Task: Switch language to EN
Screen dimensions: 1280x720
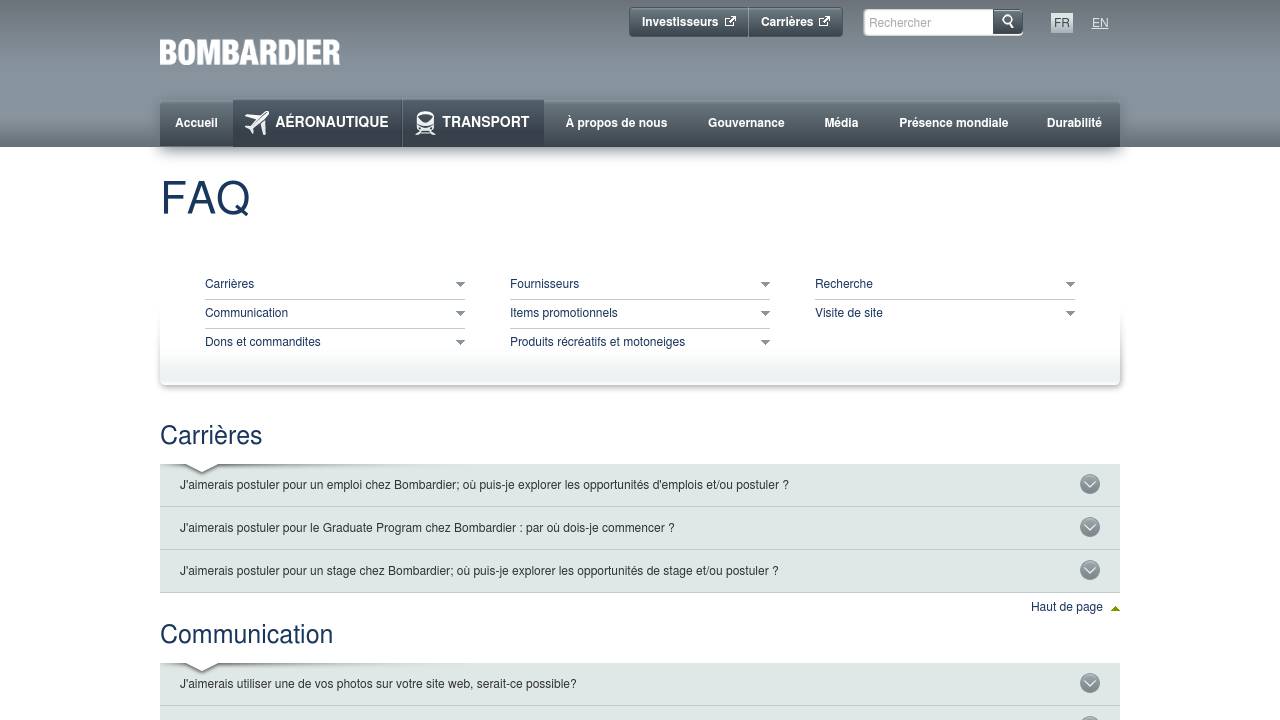Action: click(1100, 23)
